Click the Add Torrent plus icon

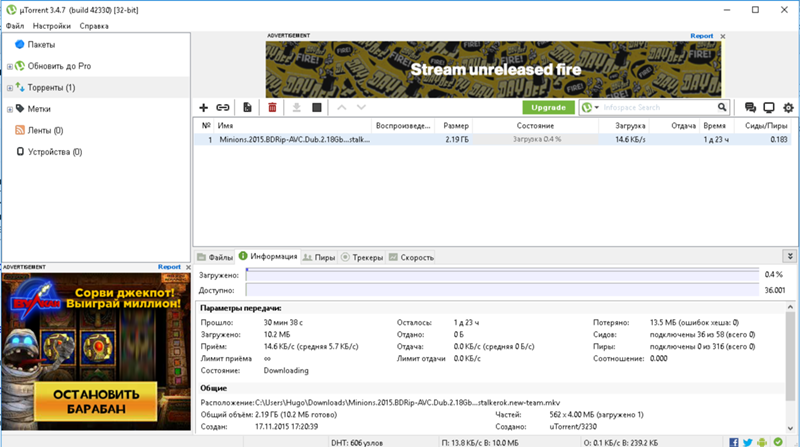[x=204, y=108]
